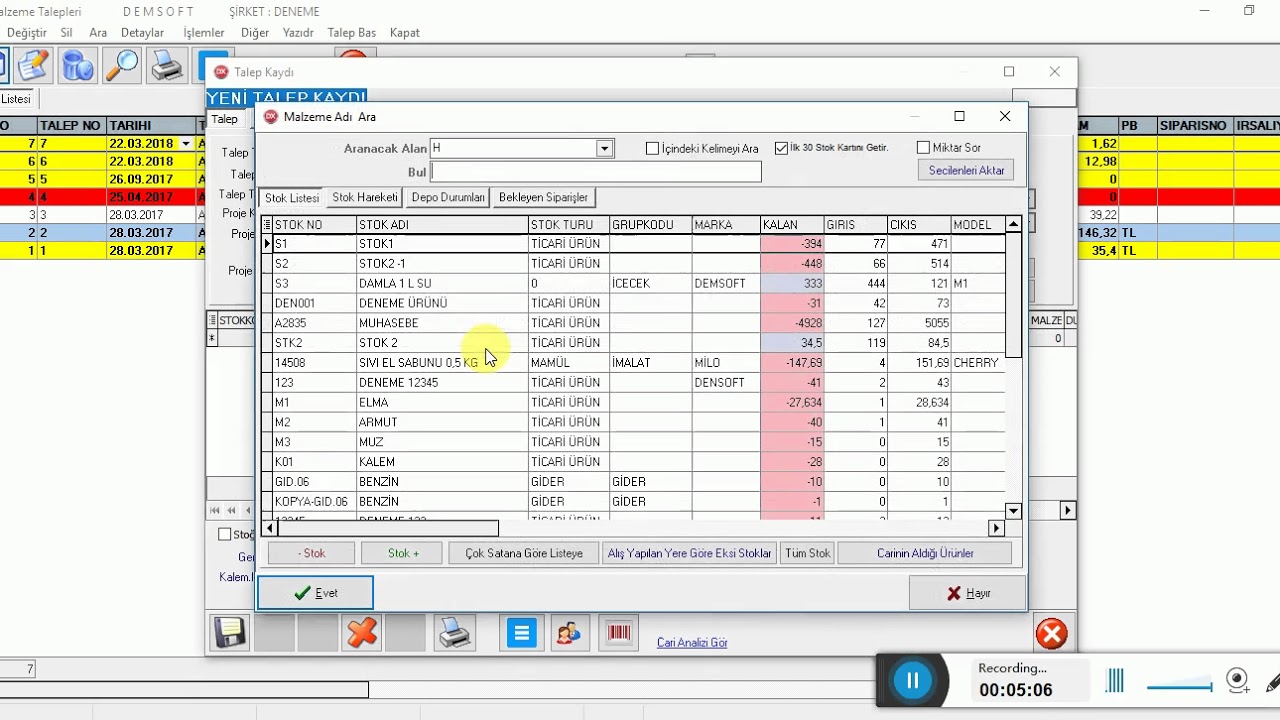Screen dimensions: 1280x720
Task: Open the Cari Analizi Gör link
Action: tap(692, 642)
